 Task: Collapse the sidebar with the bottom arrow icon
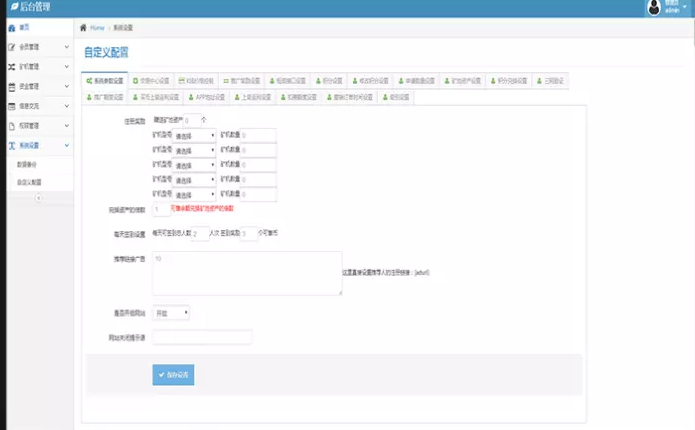tap(37, 198)
